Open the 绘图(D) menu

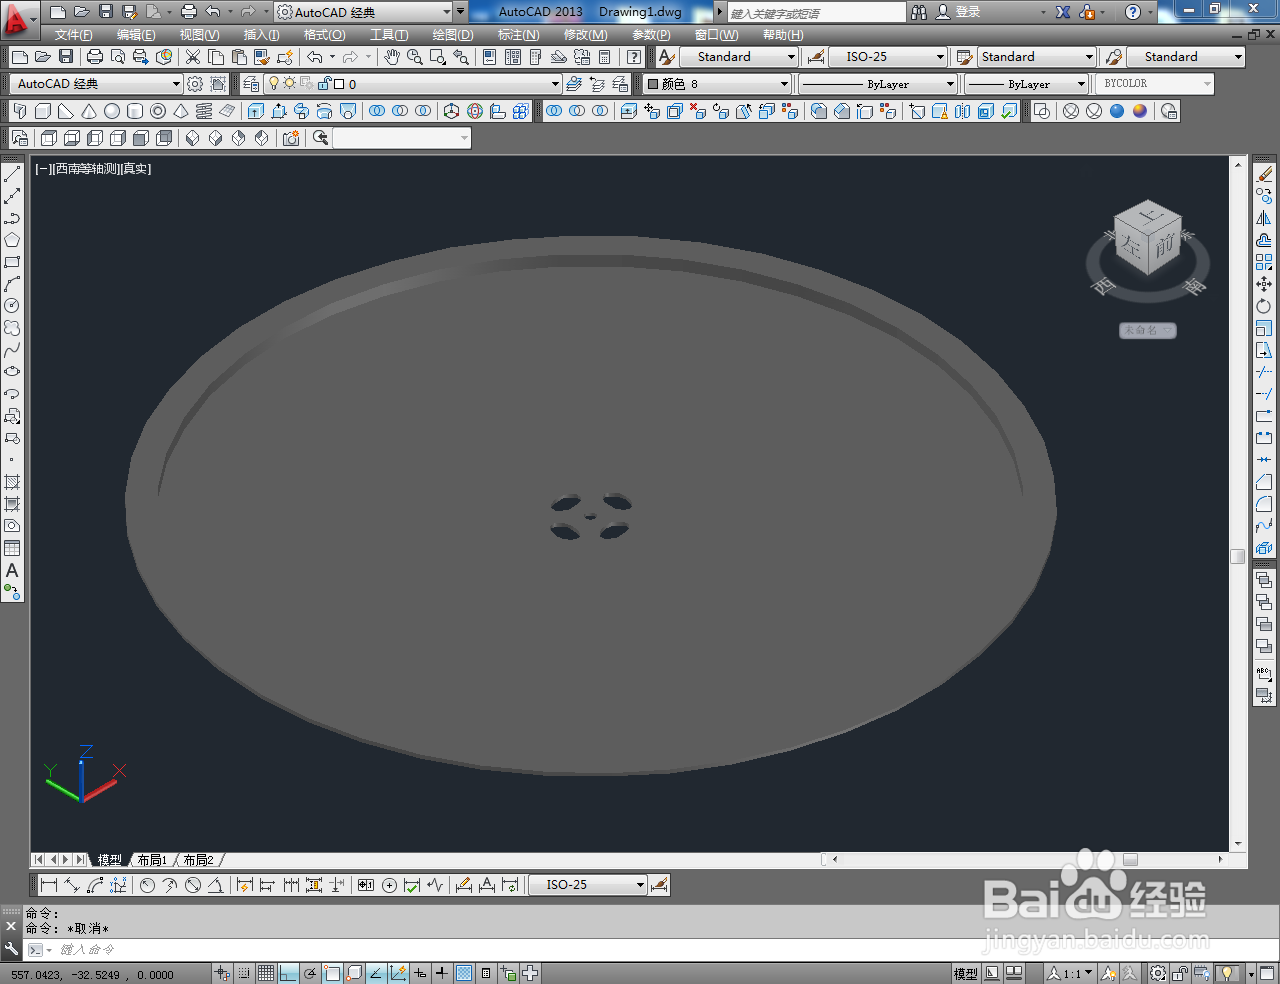[x=453, y=35]
